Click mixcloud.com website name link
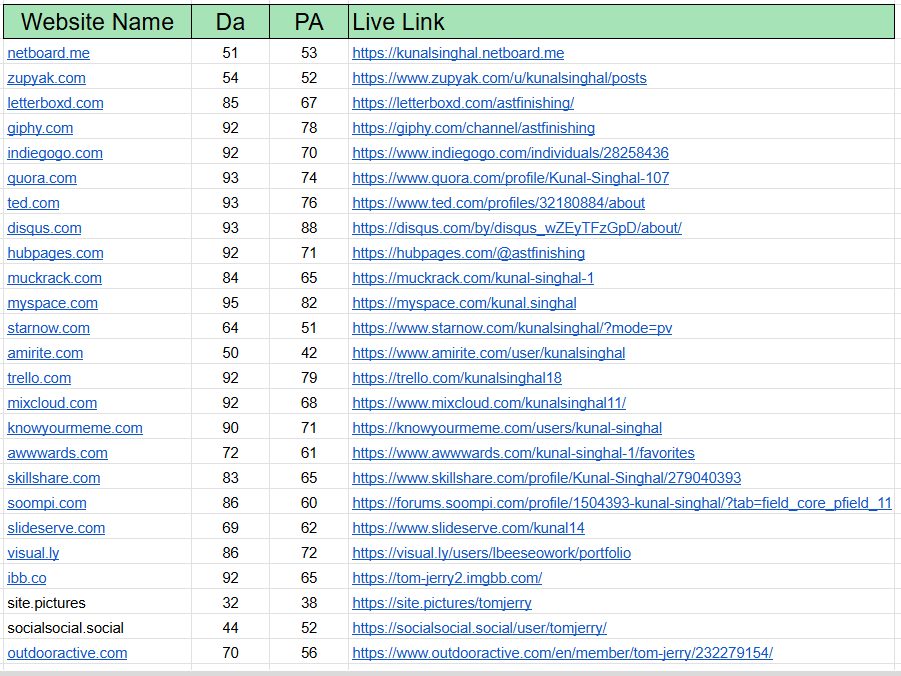 [x=52, y=403]
